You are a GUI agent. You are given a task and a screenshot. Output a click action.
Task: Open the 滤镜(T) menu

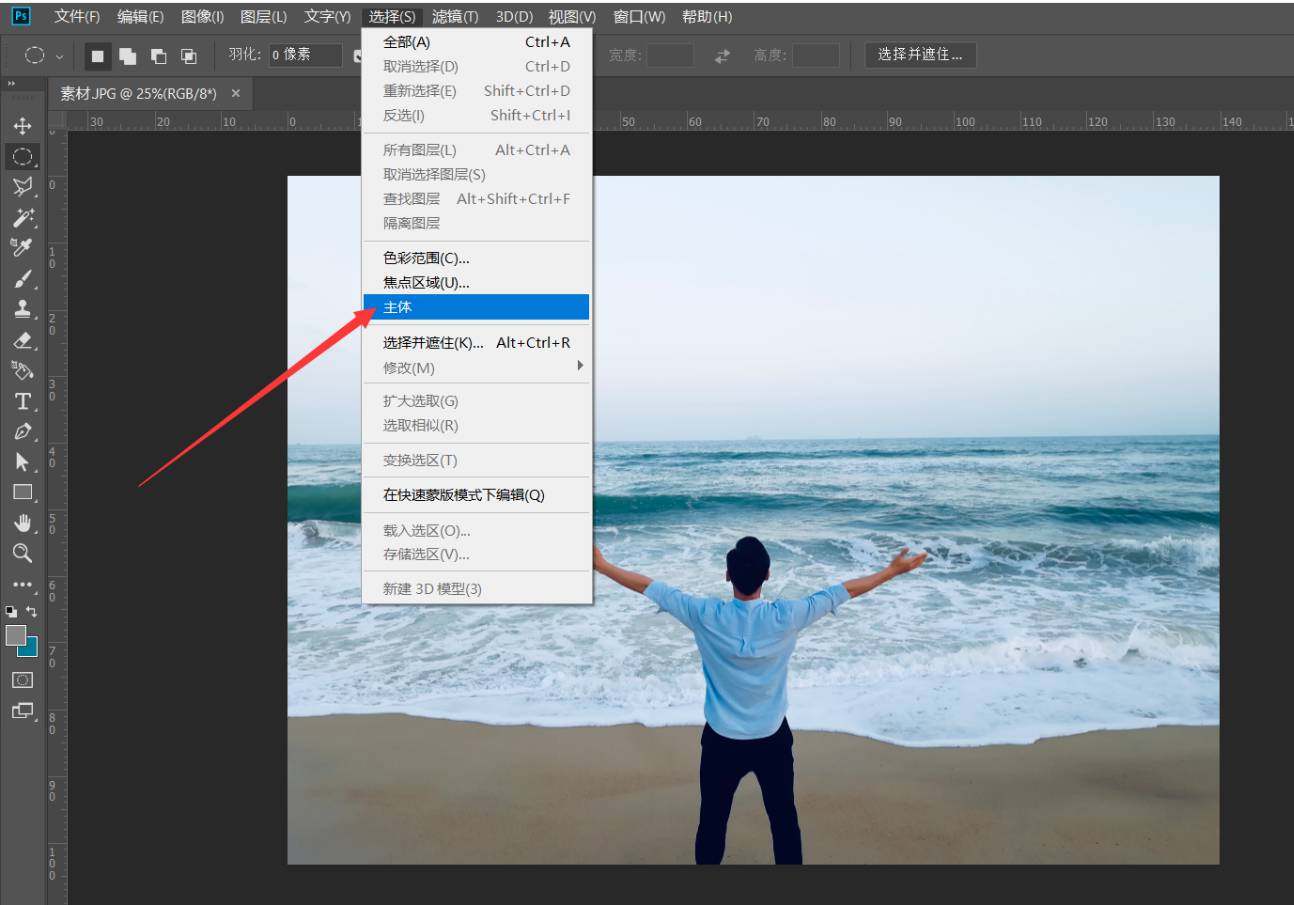point(456,16)
